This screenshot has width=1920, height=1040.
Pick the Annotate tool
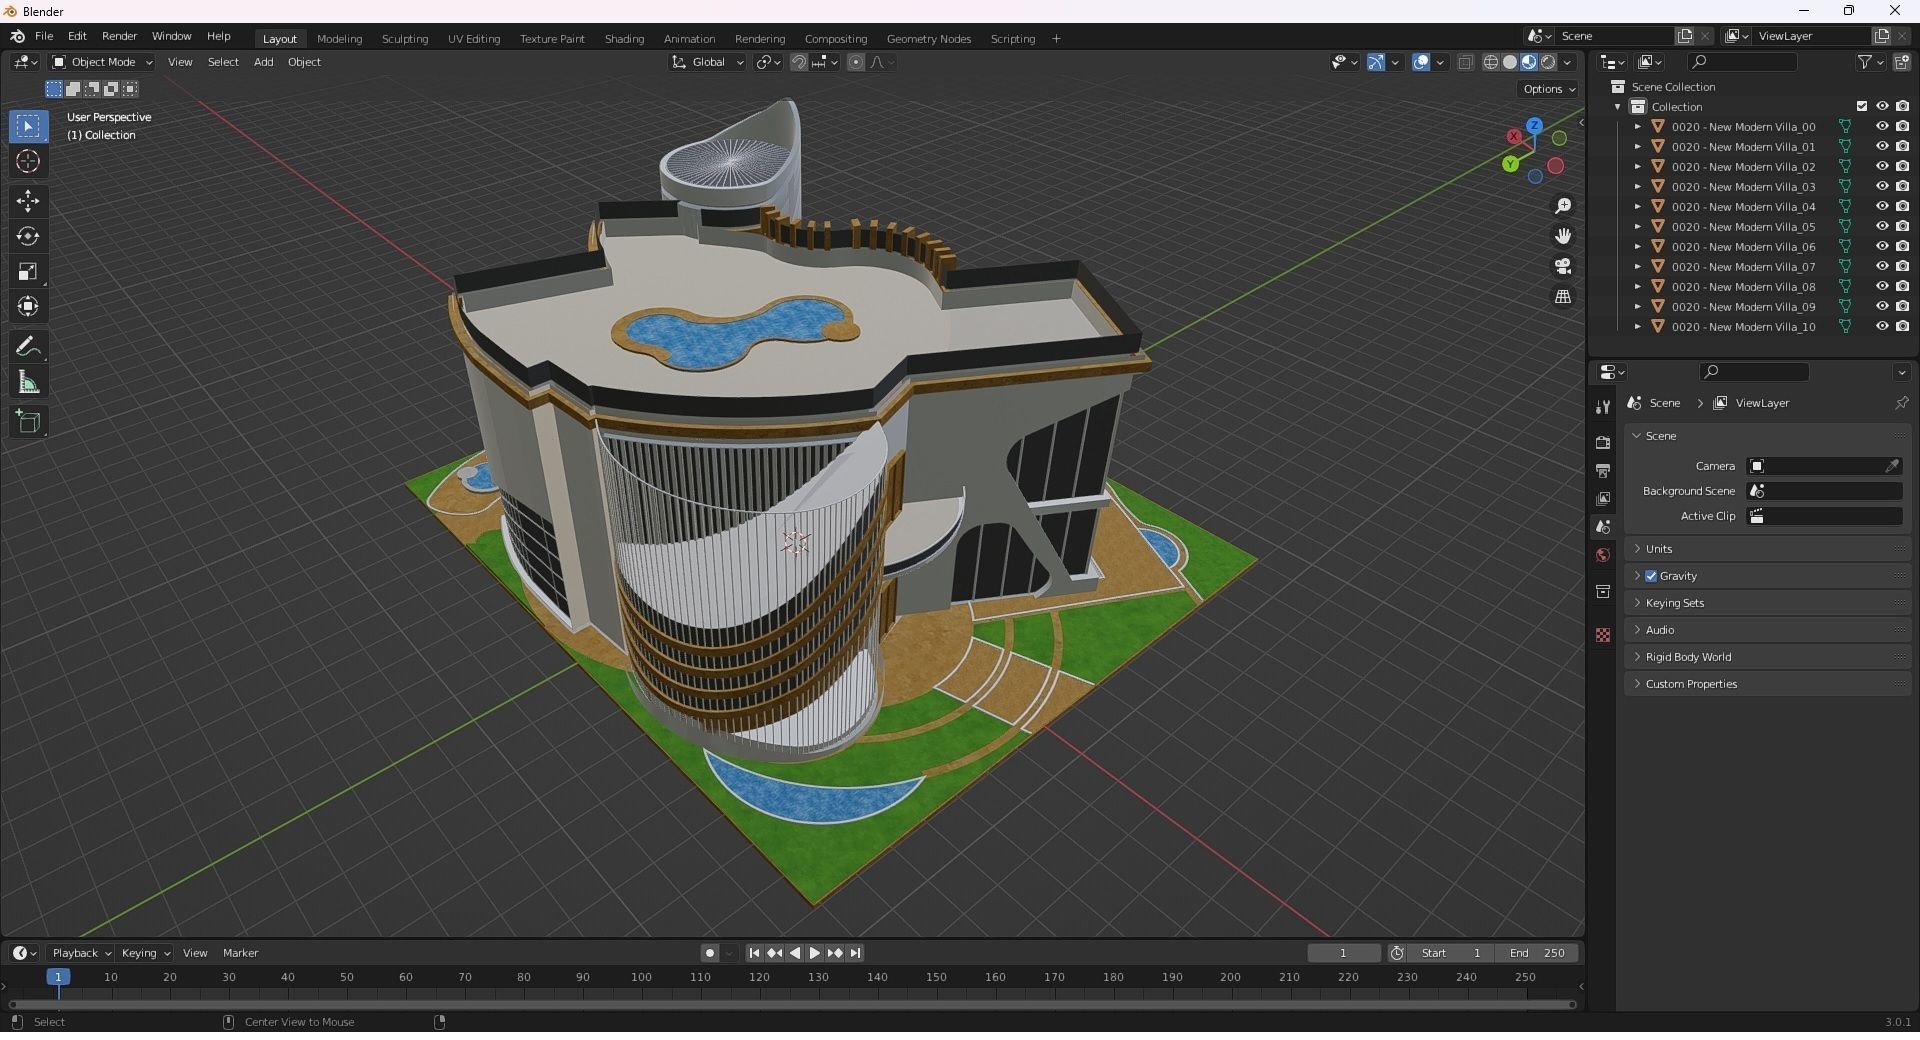pos(28,347)
